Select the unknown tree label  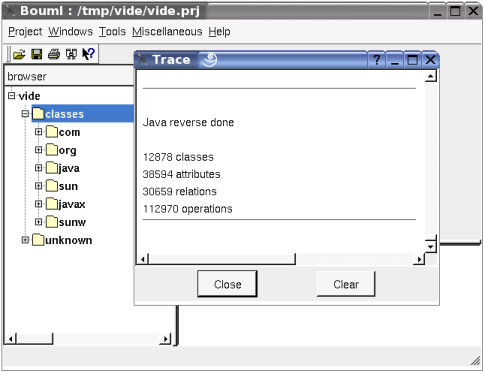(68, 240)
